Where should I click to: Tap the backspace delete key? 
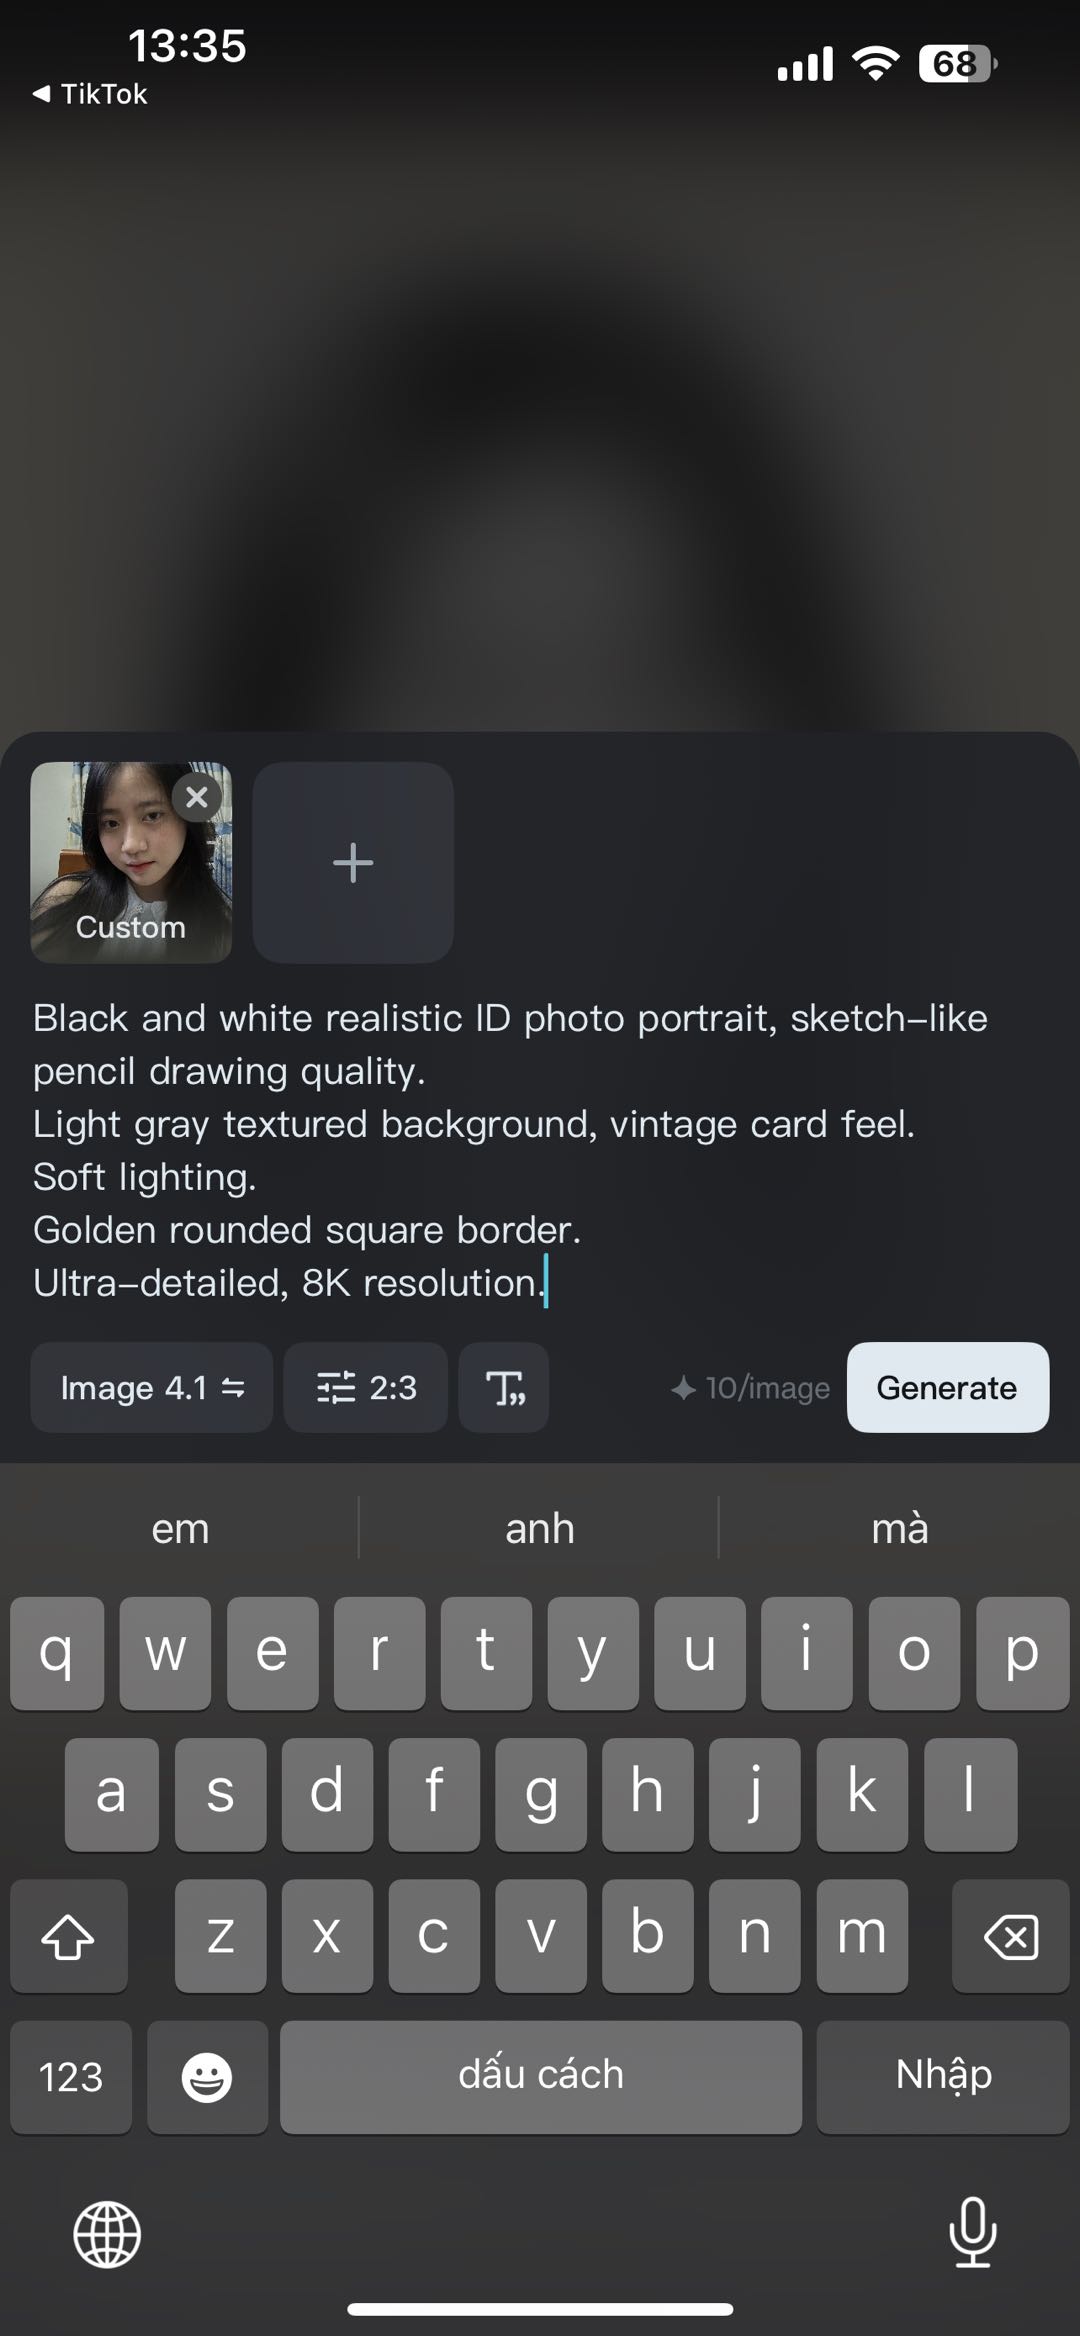(1011, 1936)
